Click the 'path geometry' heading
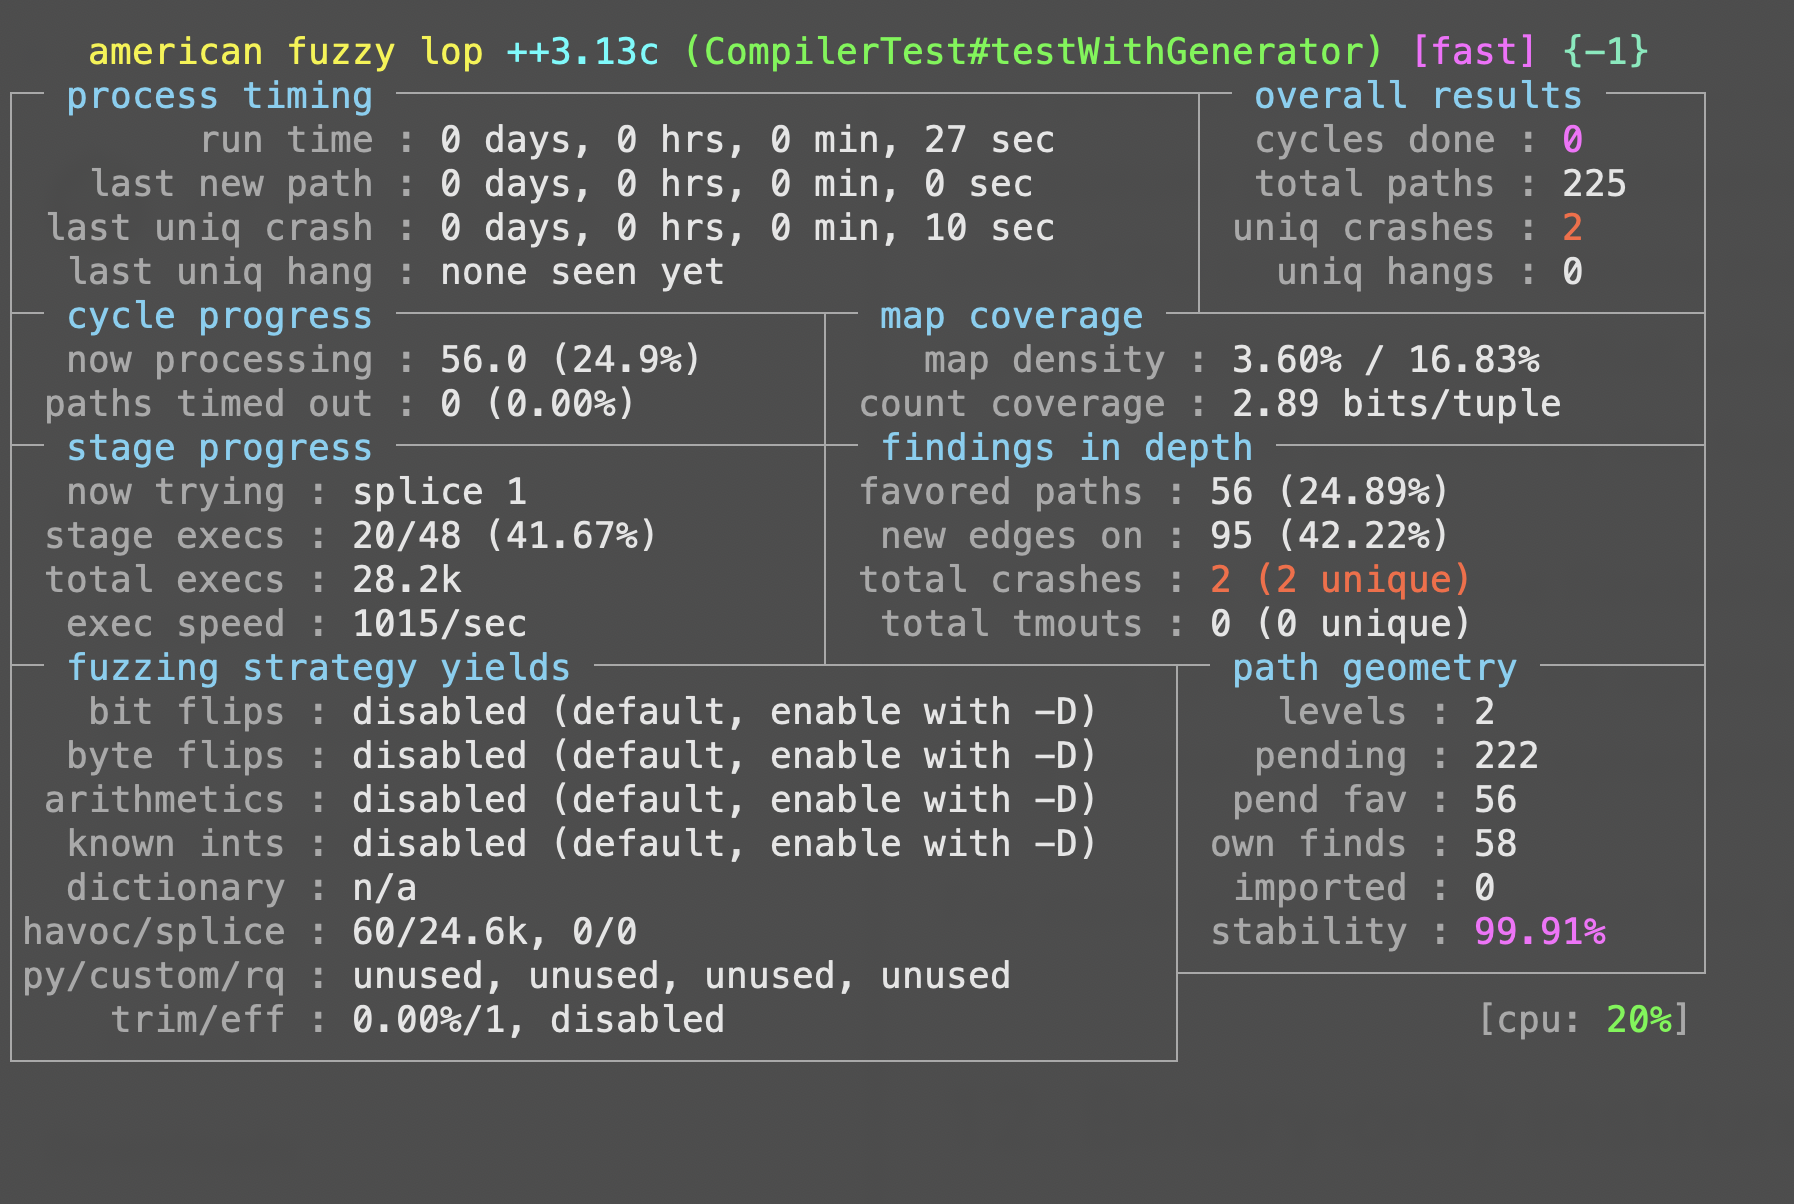 tap(1374, 668)
